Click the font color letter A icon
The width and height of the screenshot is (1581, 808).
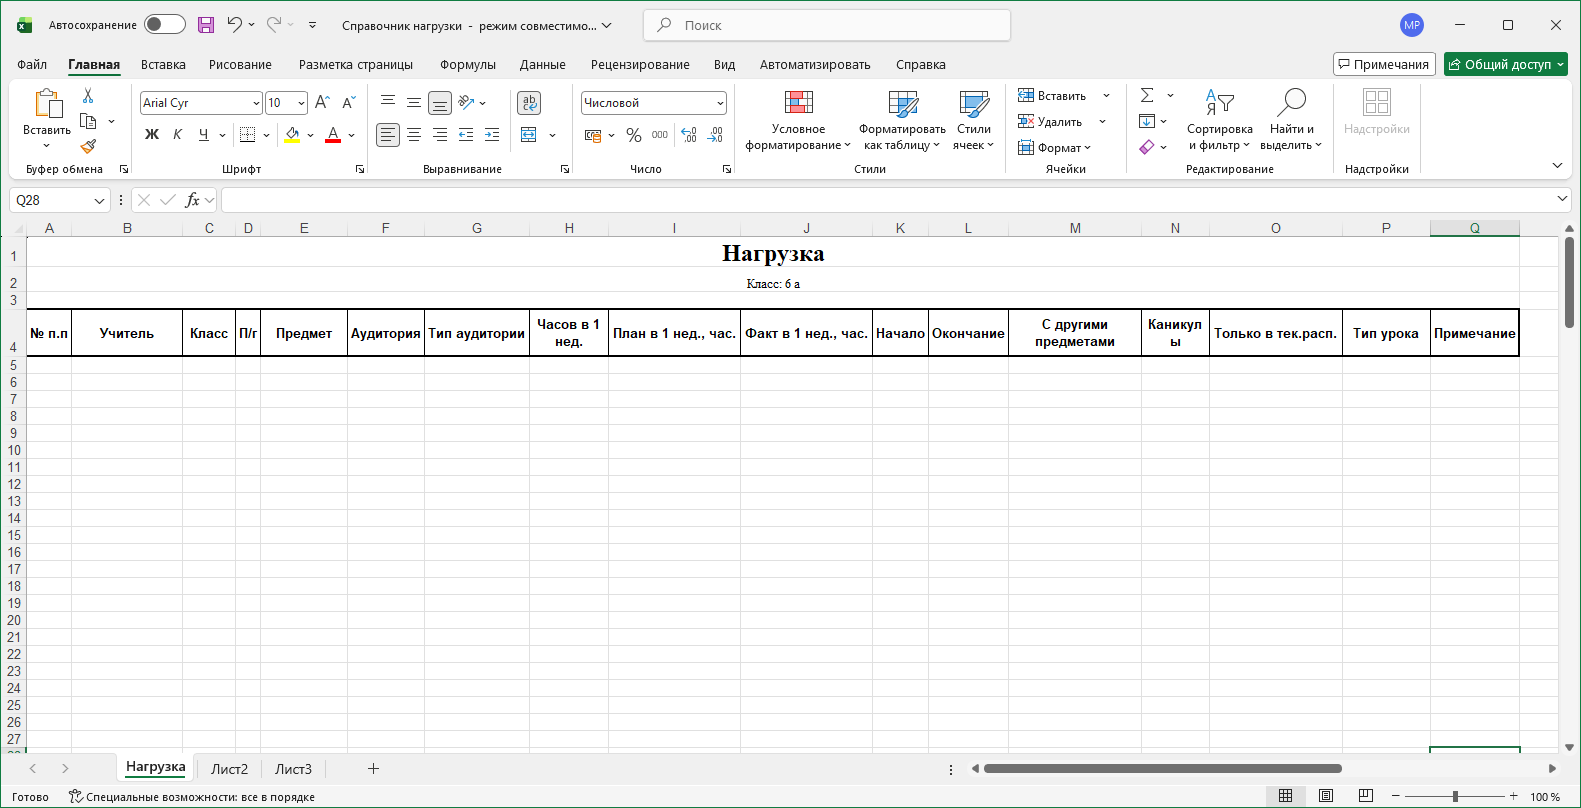coord(333,134)
